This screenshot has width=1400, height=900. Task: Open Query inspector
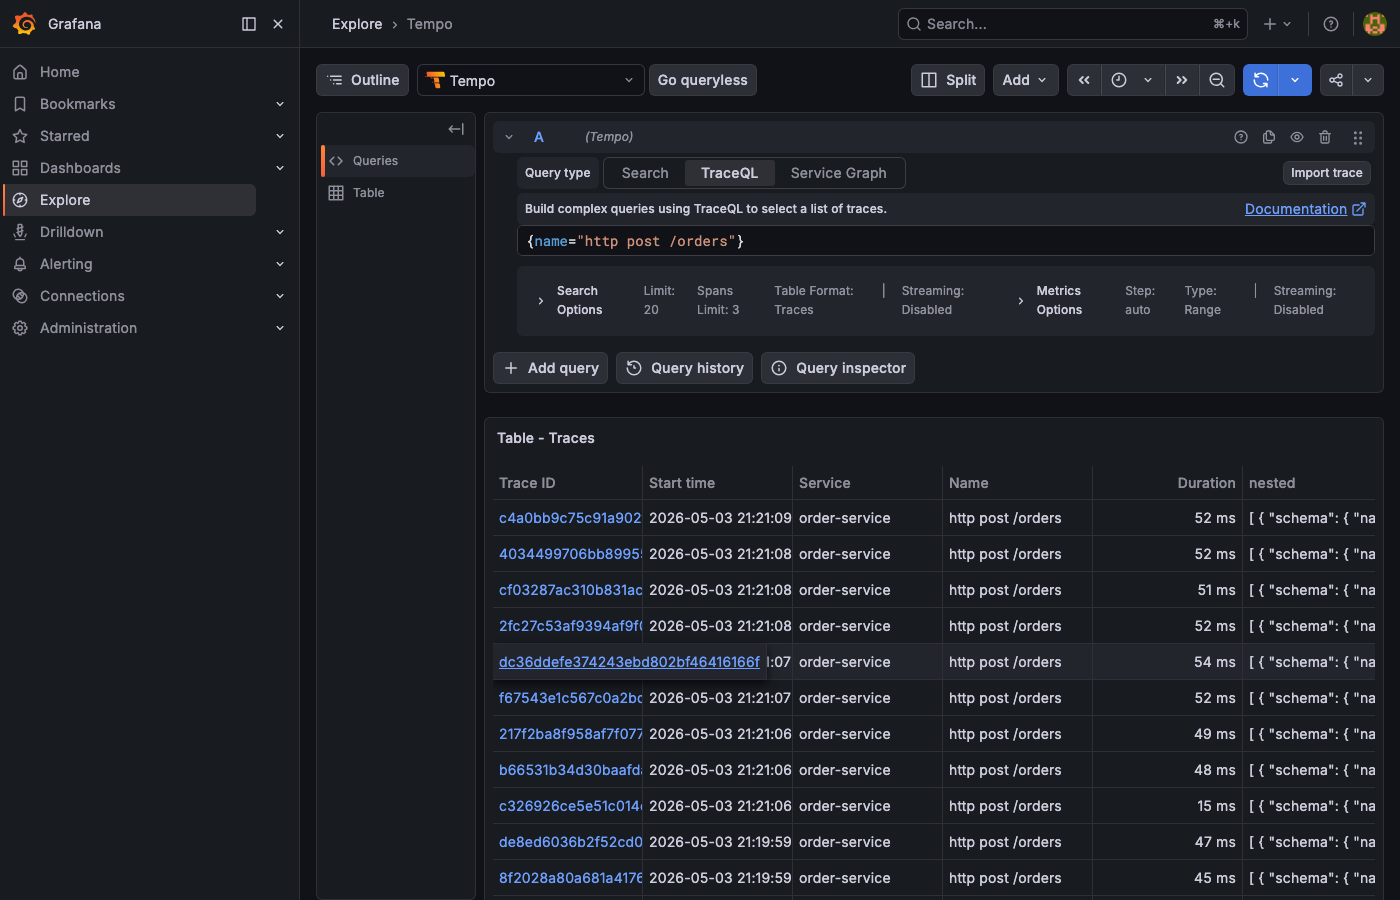click(838, 368)
